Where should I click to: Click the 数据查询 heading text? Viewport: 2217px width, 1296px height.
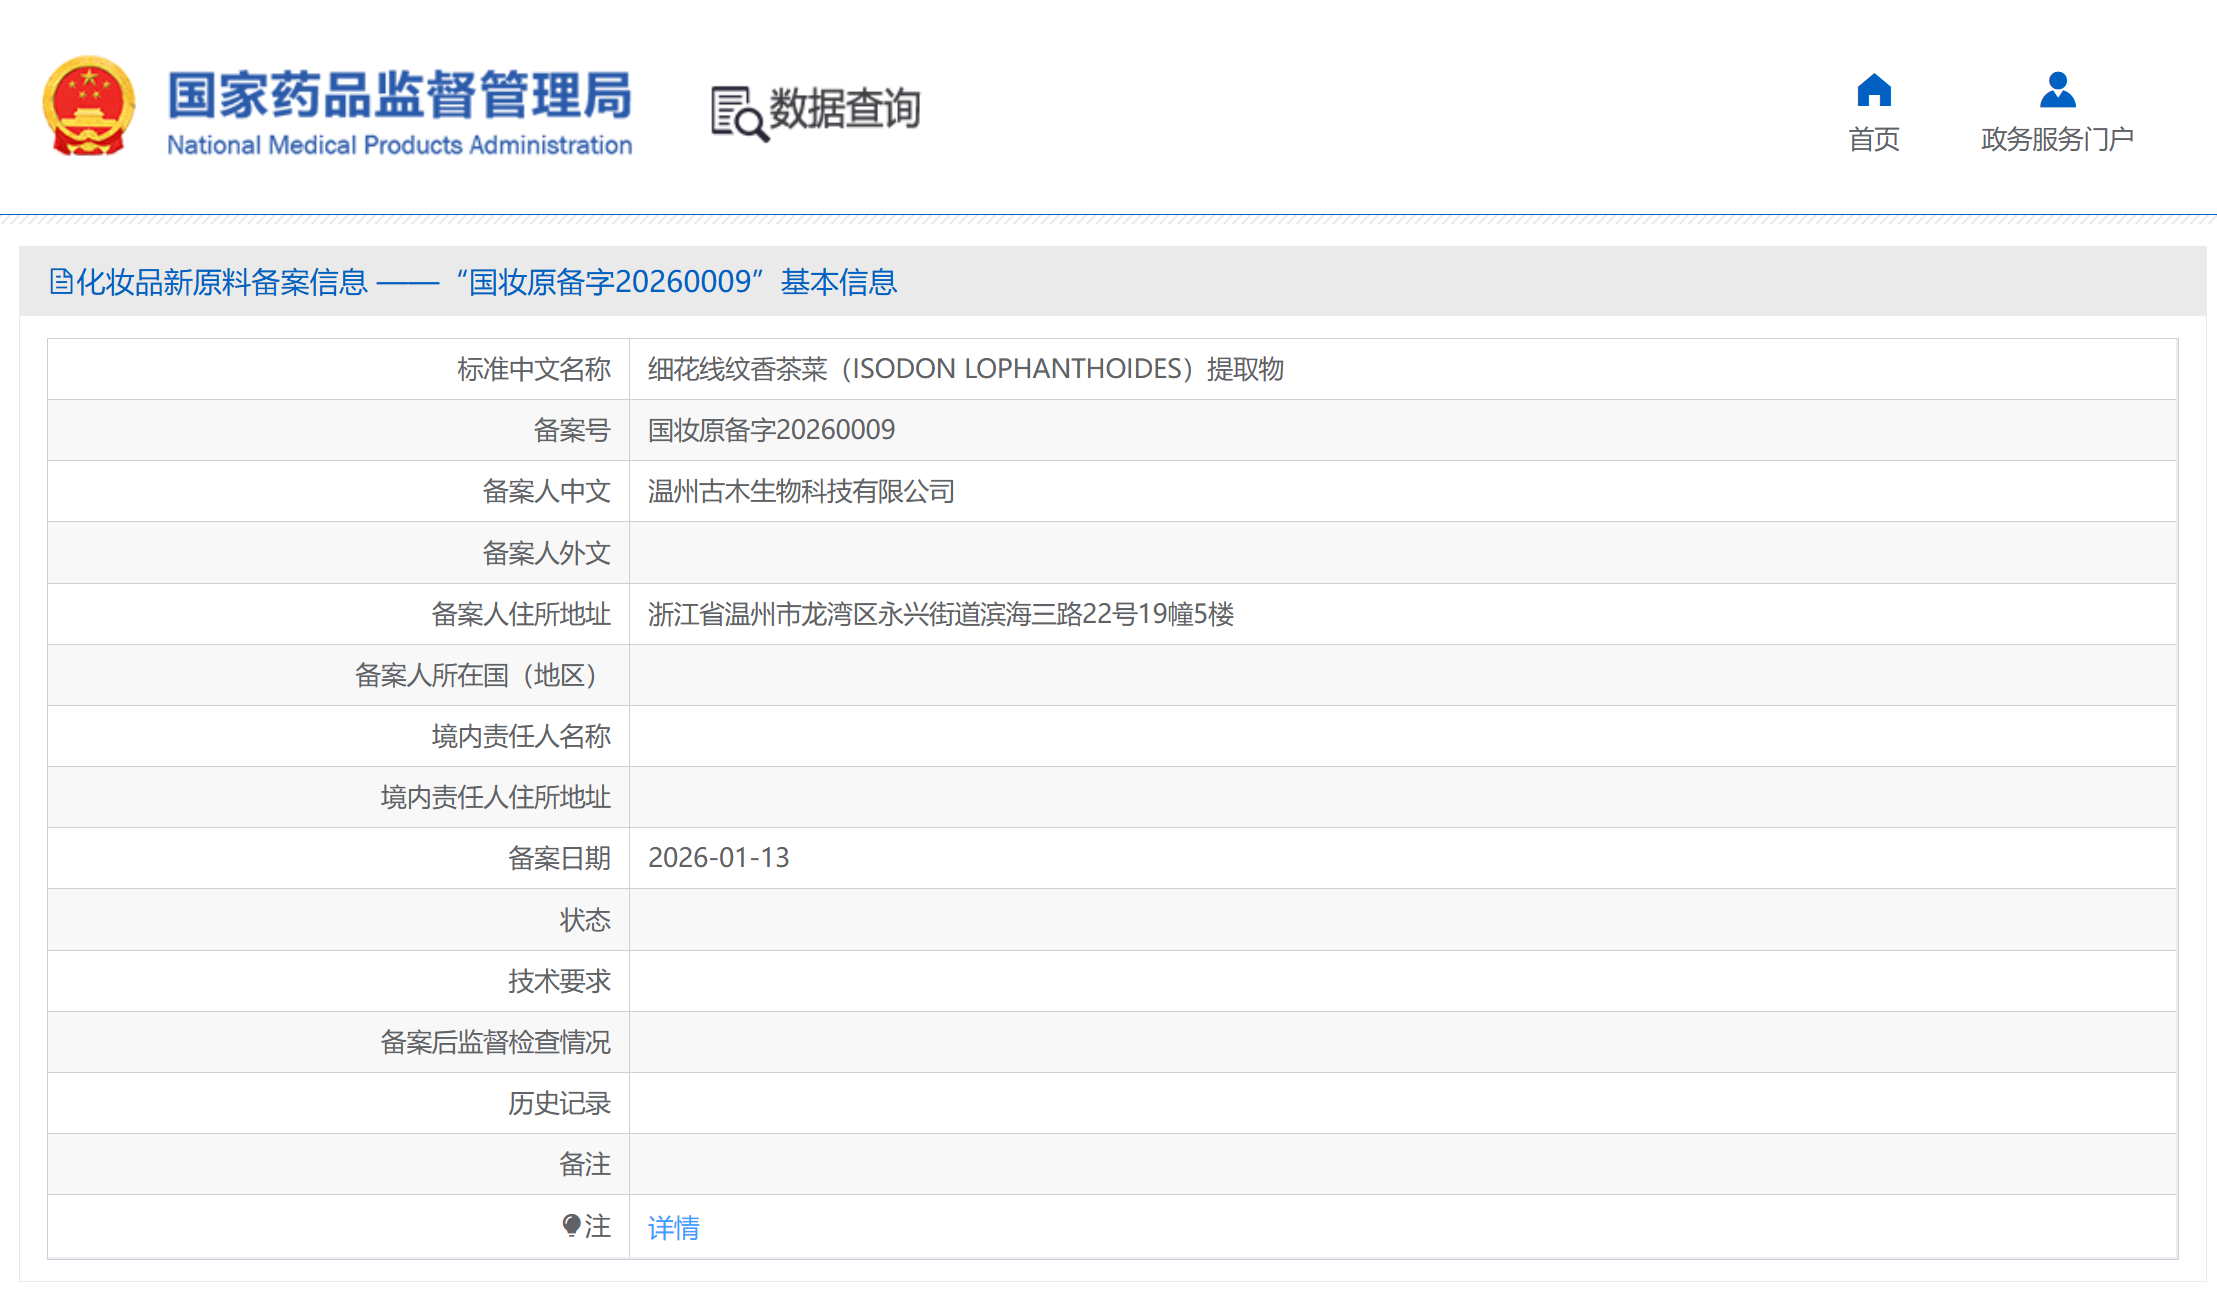[x=844, y=108]
